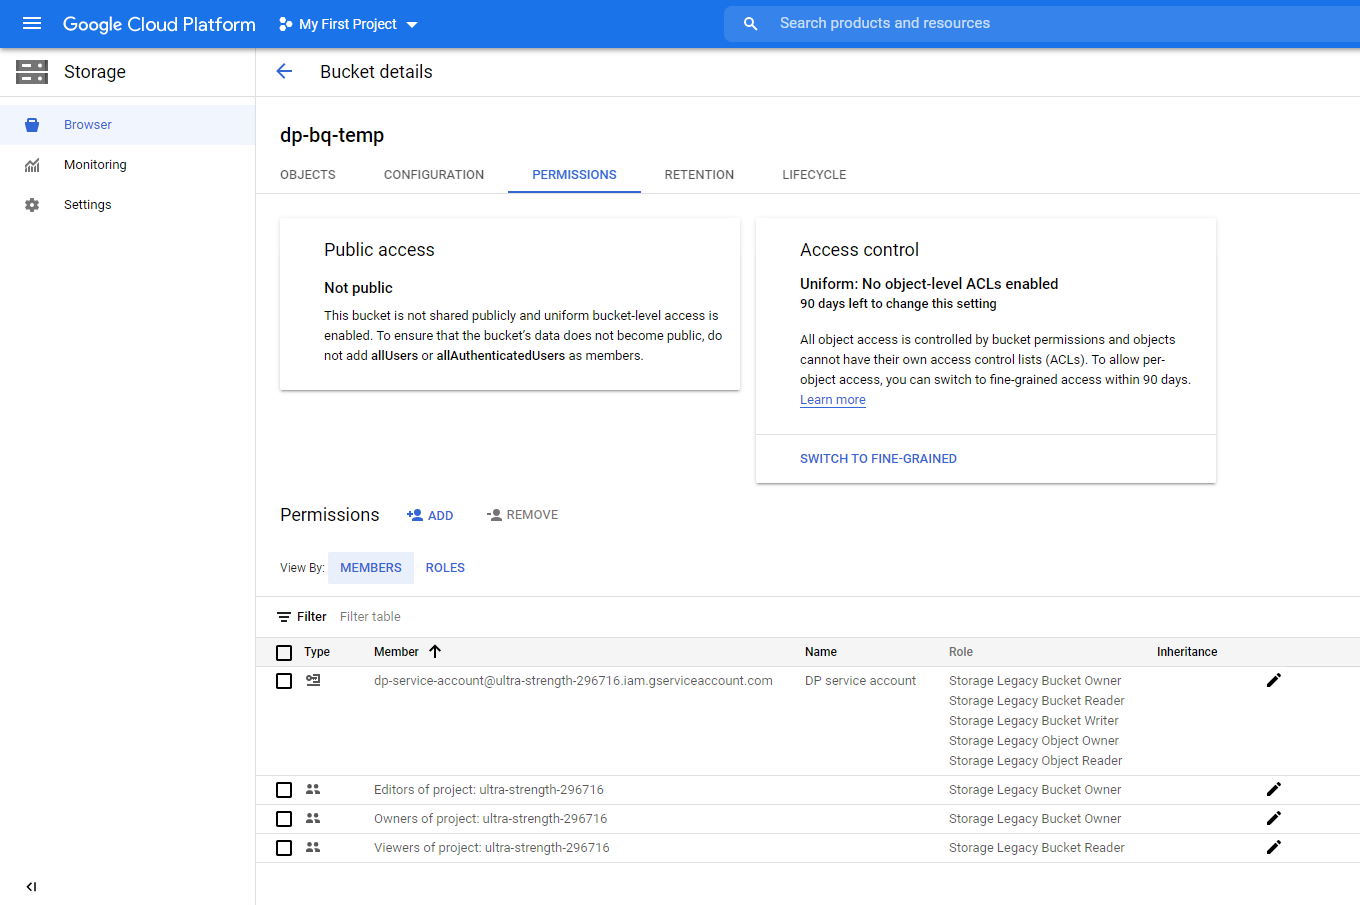
Task: Click the service account type icon
Action: [313, 680]
